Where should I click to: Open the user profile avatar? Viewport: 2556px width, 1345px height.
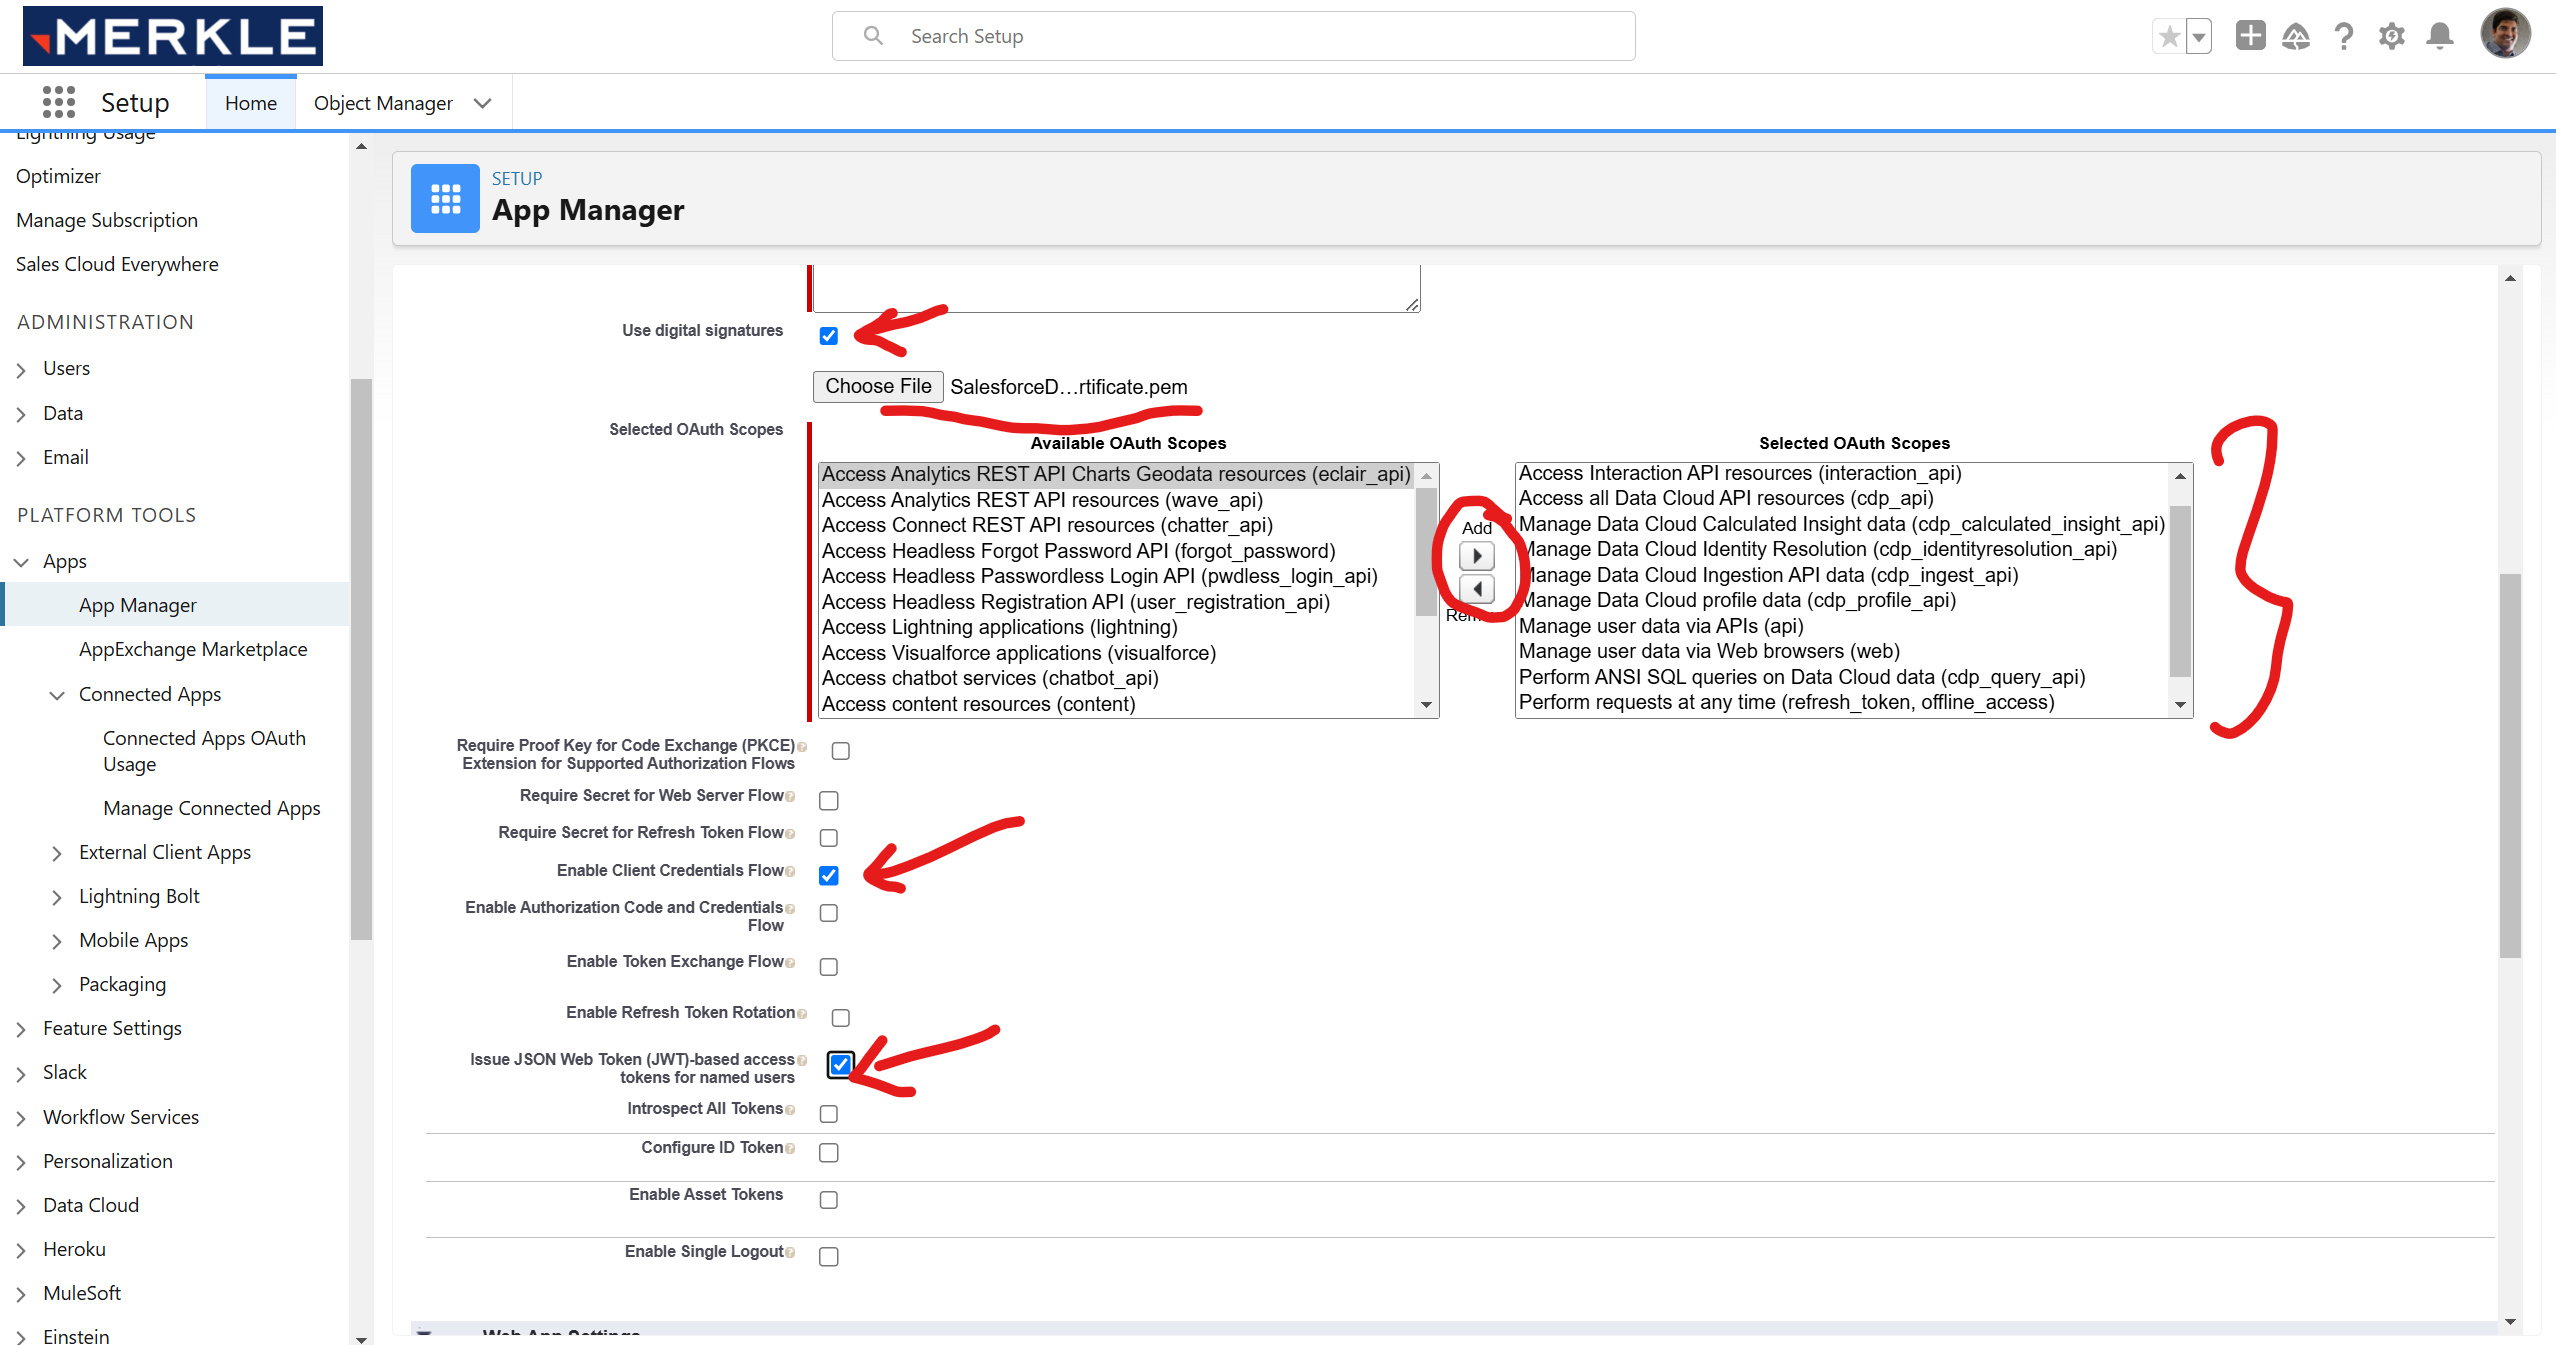point(2505,34)
